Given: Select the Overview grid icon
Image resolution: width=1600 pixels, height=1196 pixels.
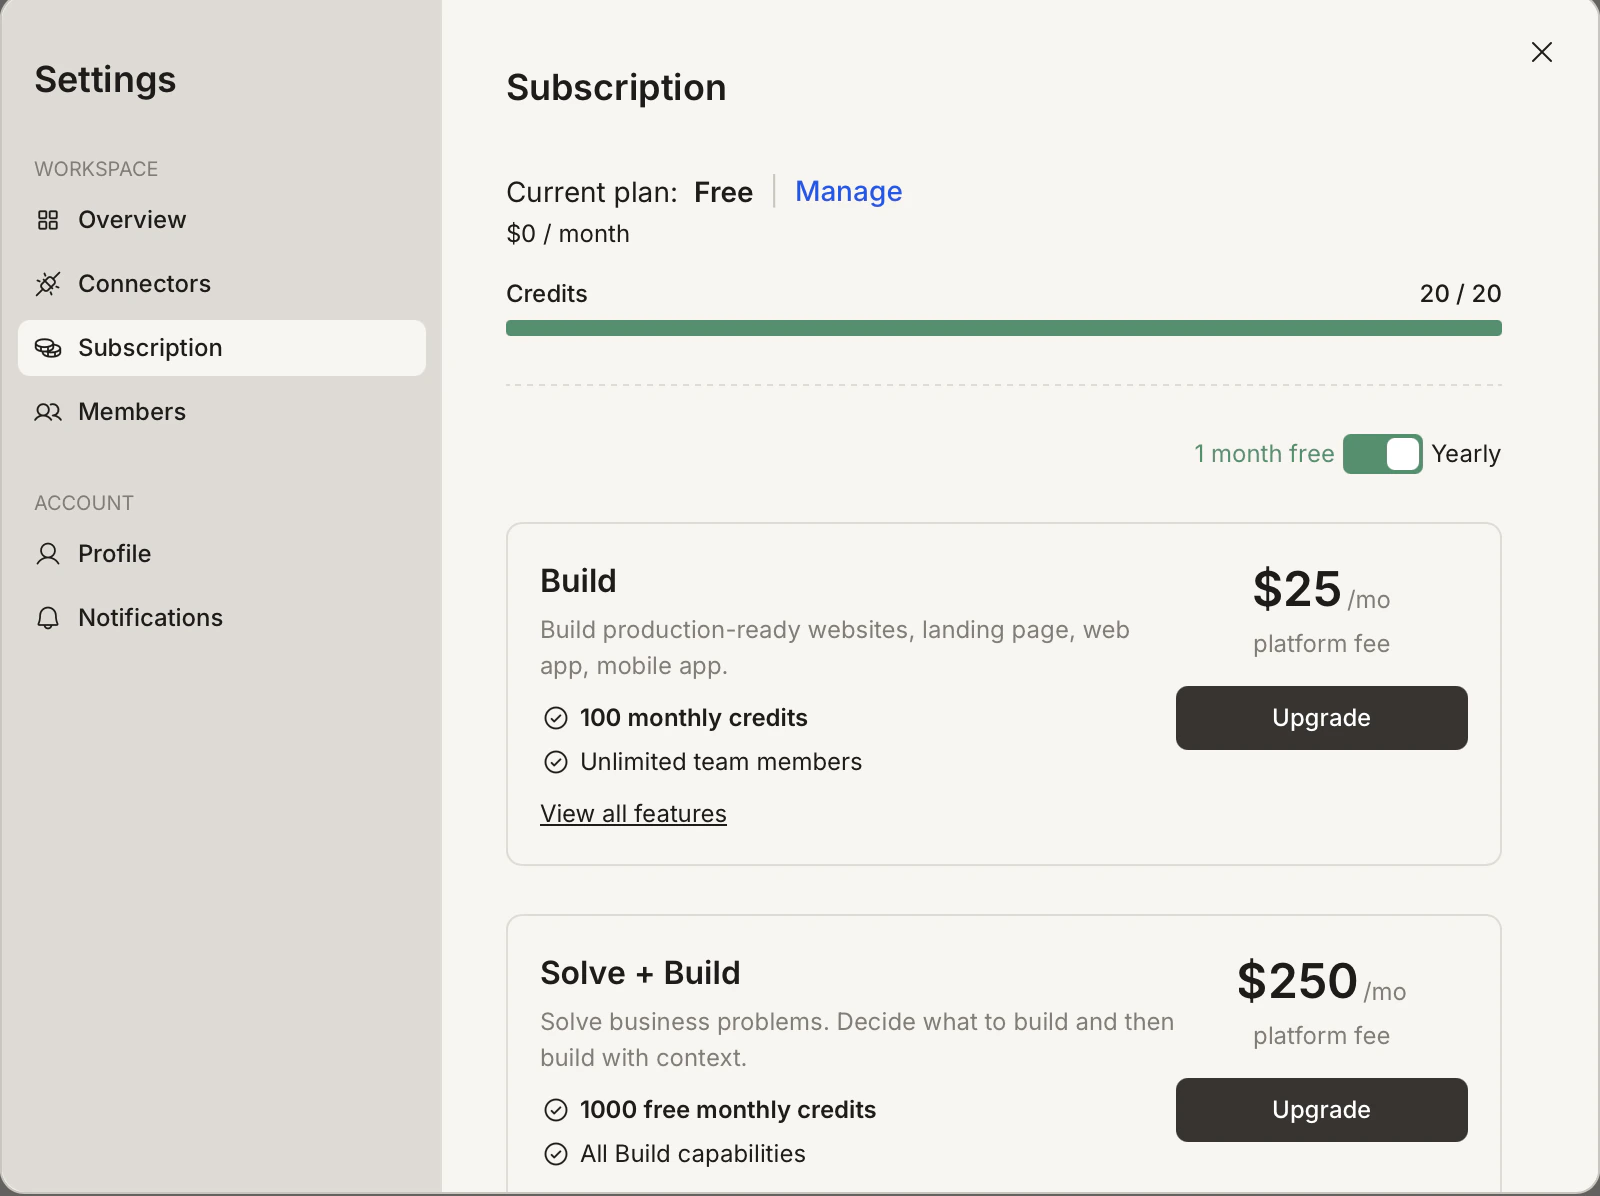Looking at the screenshot, I should (47, 220).
